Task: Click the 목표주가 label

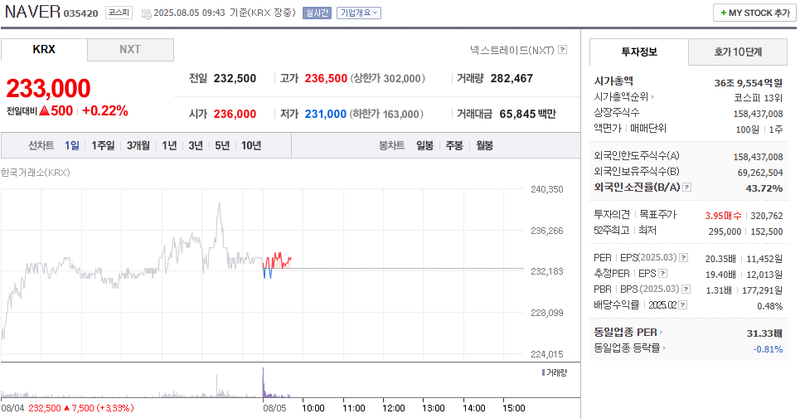Action: click(658, 214)
